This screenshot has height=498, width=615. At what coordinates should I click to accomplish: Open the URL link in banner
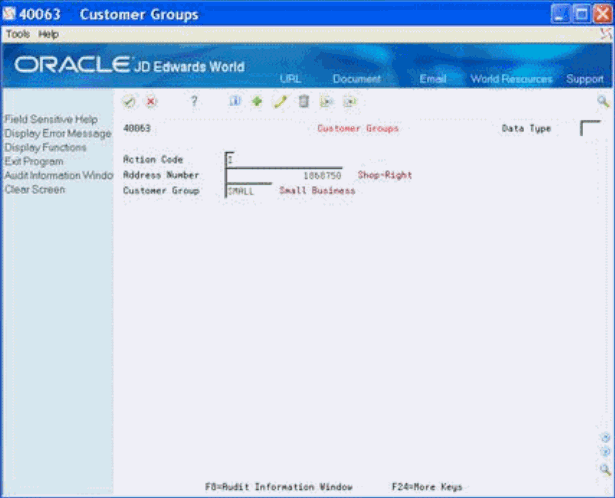click(290, 79)
